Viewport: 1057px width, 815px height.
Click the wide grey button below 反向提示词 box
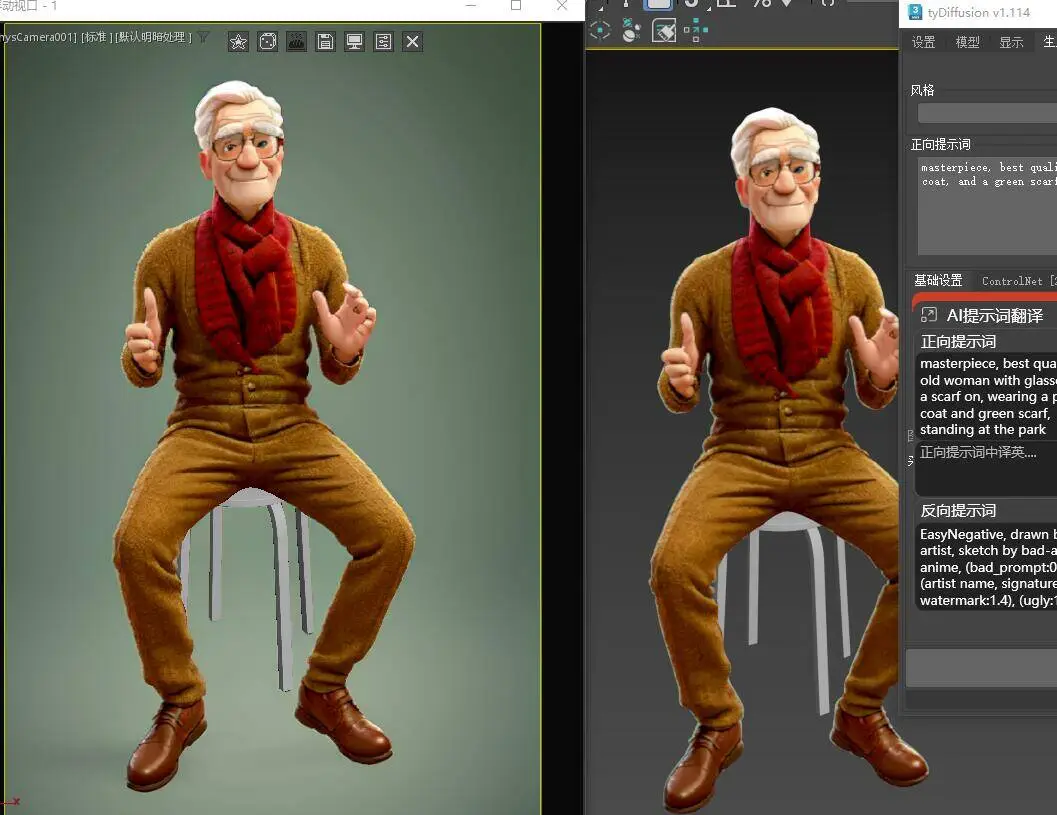981,668
